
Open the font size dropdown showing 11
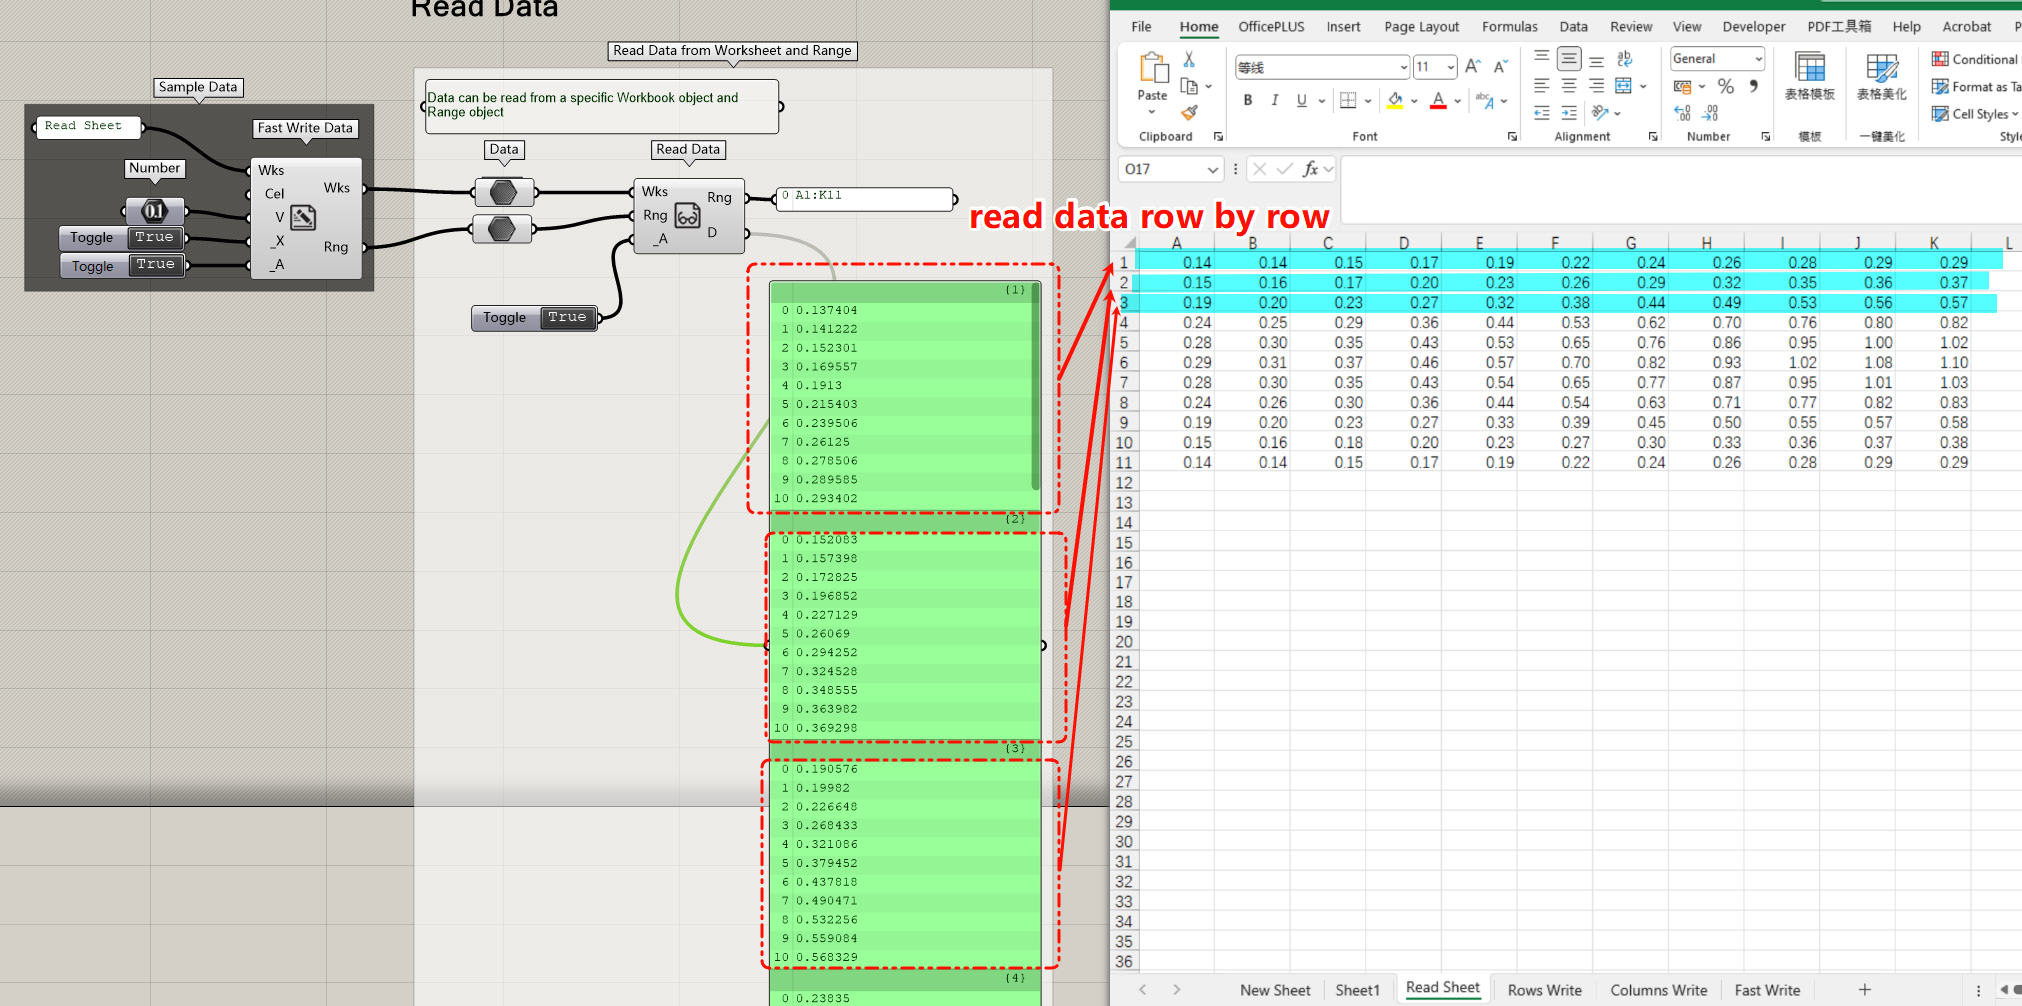tap(1450, 67)
